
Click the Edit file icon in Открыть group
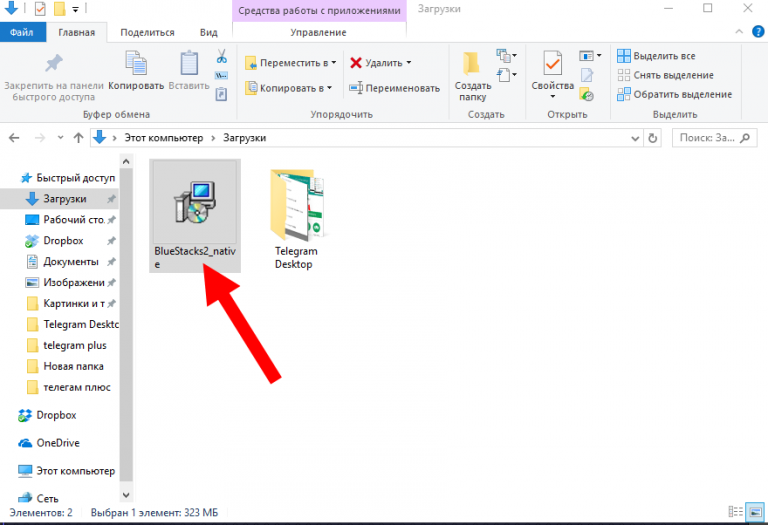(x=587, y=75)
